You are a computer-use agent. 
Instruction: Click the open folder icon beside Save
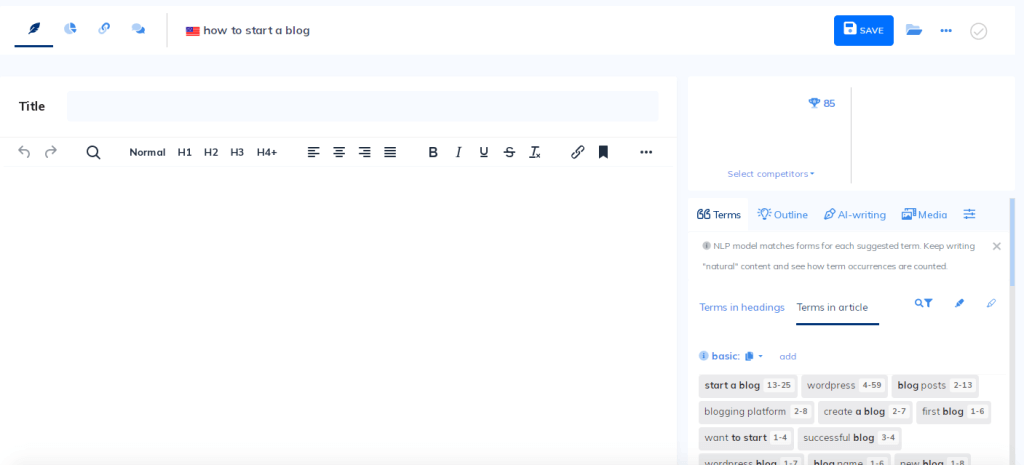[x=914, y=30]
